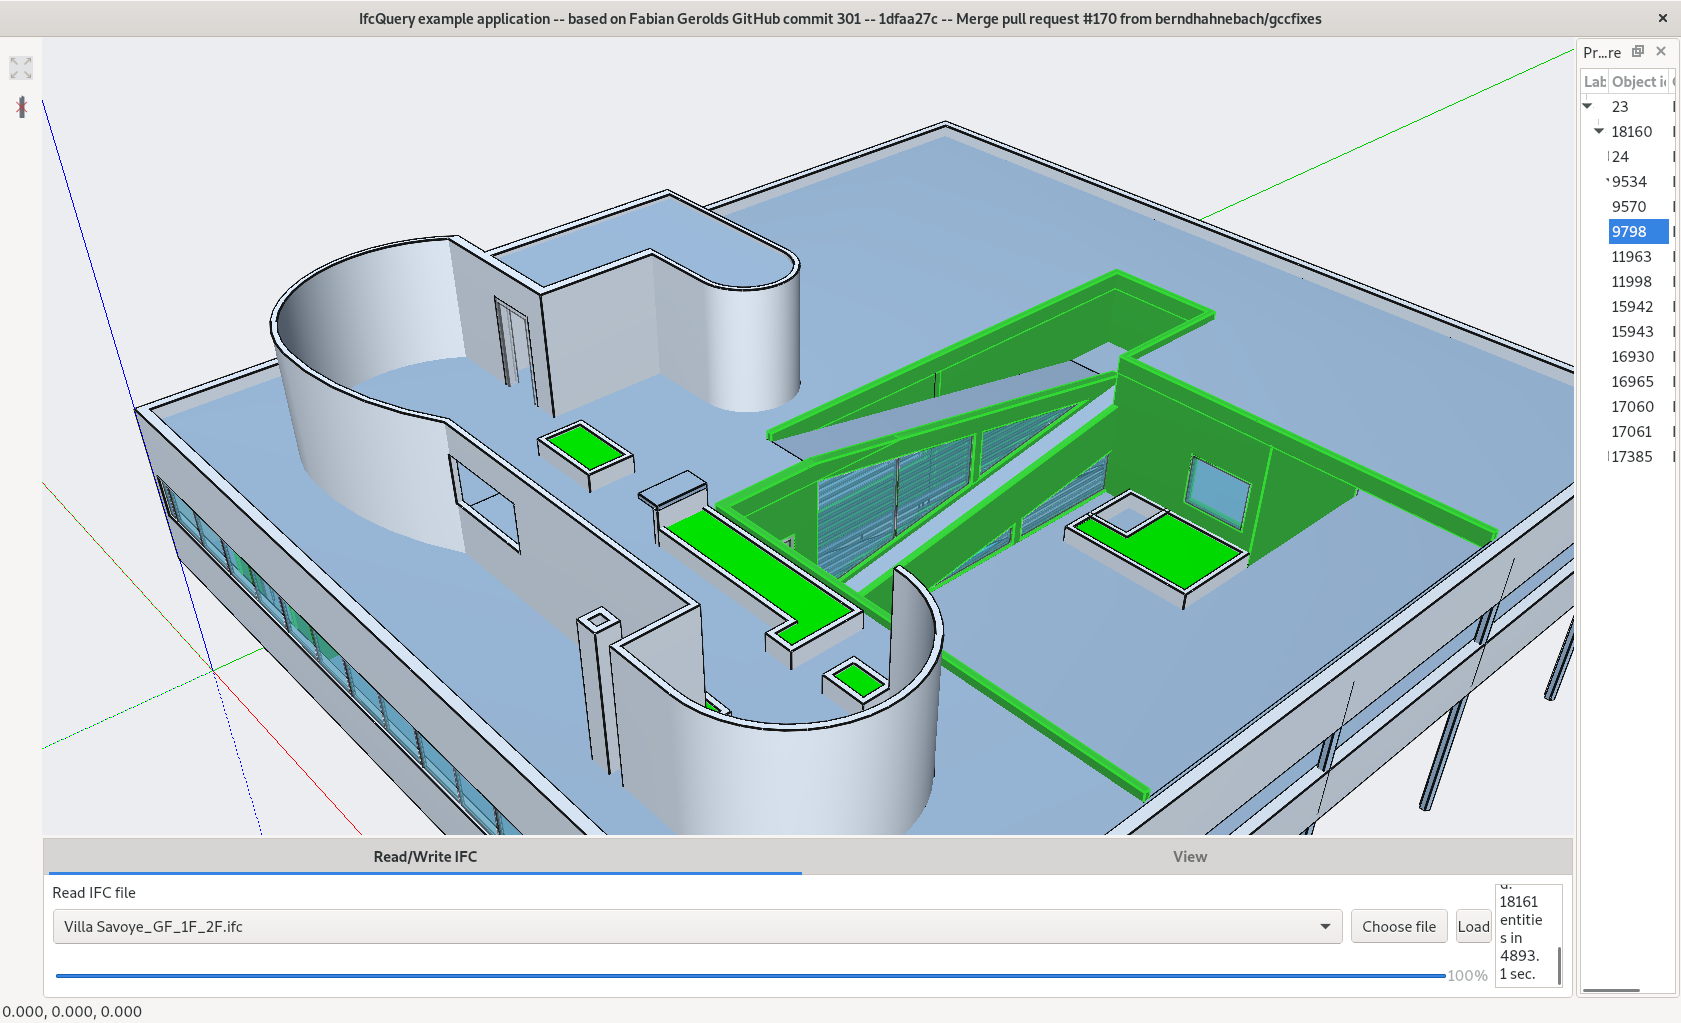Switch to the View tab
The width and height of the screenshot is (1681, 1023).
pos(1189,856)
